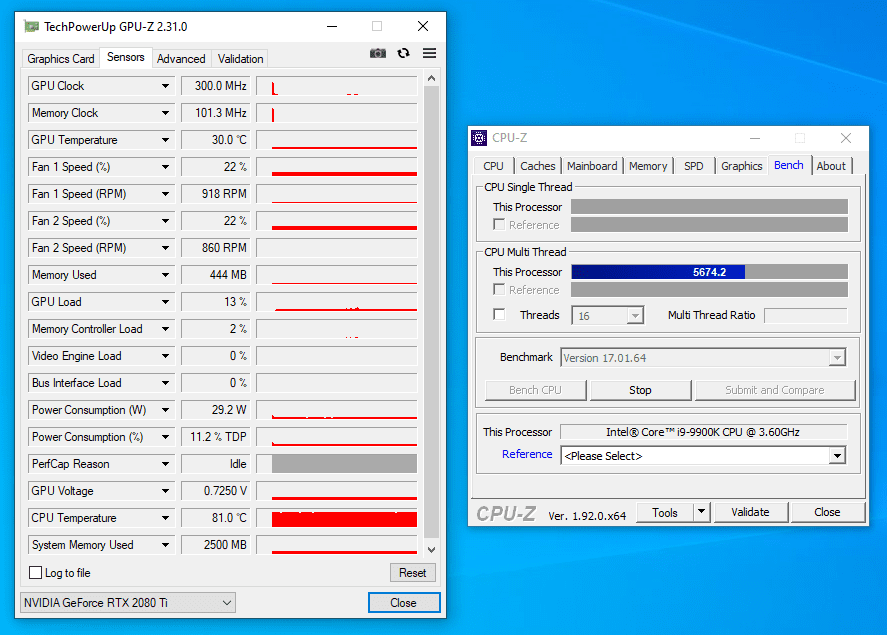Open Memory Used sensor dropdown
The width and height of the screenshot is (887, 635).
tap(165, 275)
